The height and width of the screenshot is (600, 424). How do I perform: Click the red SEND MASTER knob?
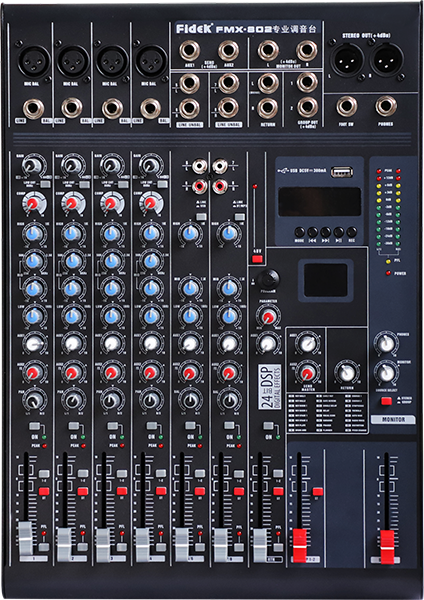(x=307, y=372)
